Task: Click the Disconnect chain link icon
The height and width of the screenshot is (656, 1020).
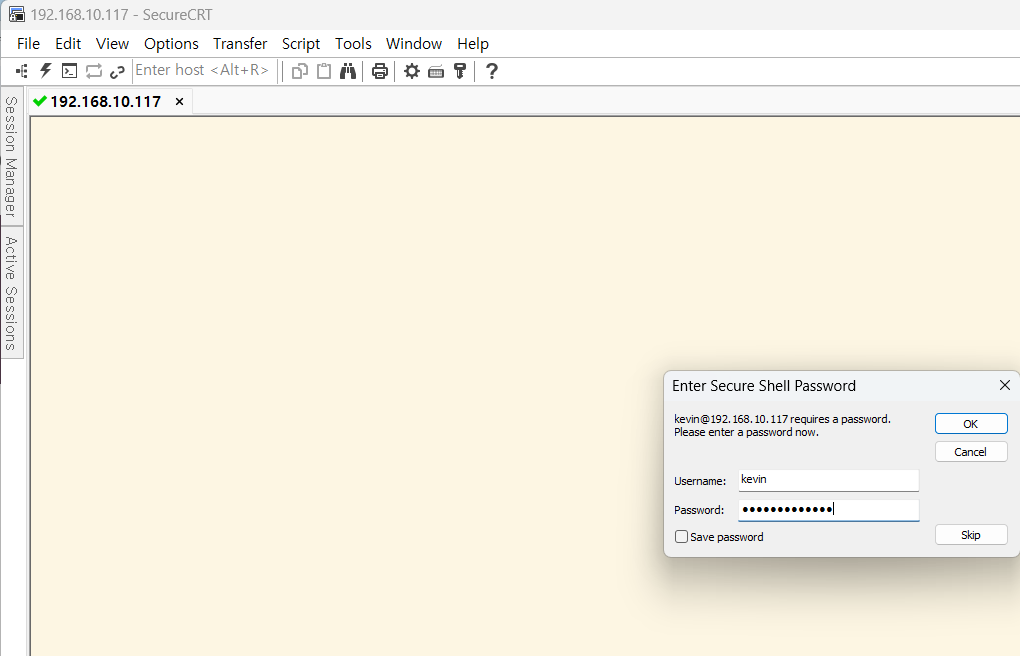Action: point(117,72)
